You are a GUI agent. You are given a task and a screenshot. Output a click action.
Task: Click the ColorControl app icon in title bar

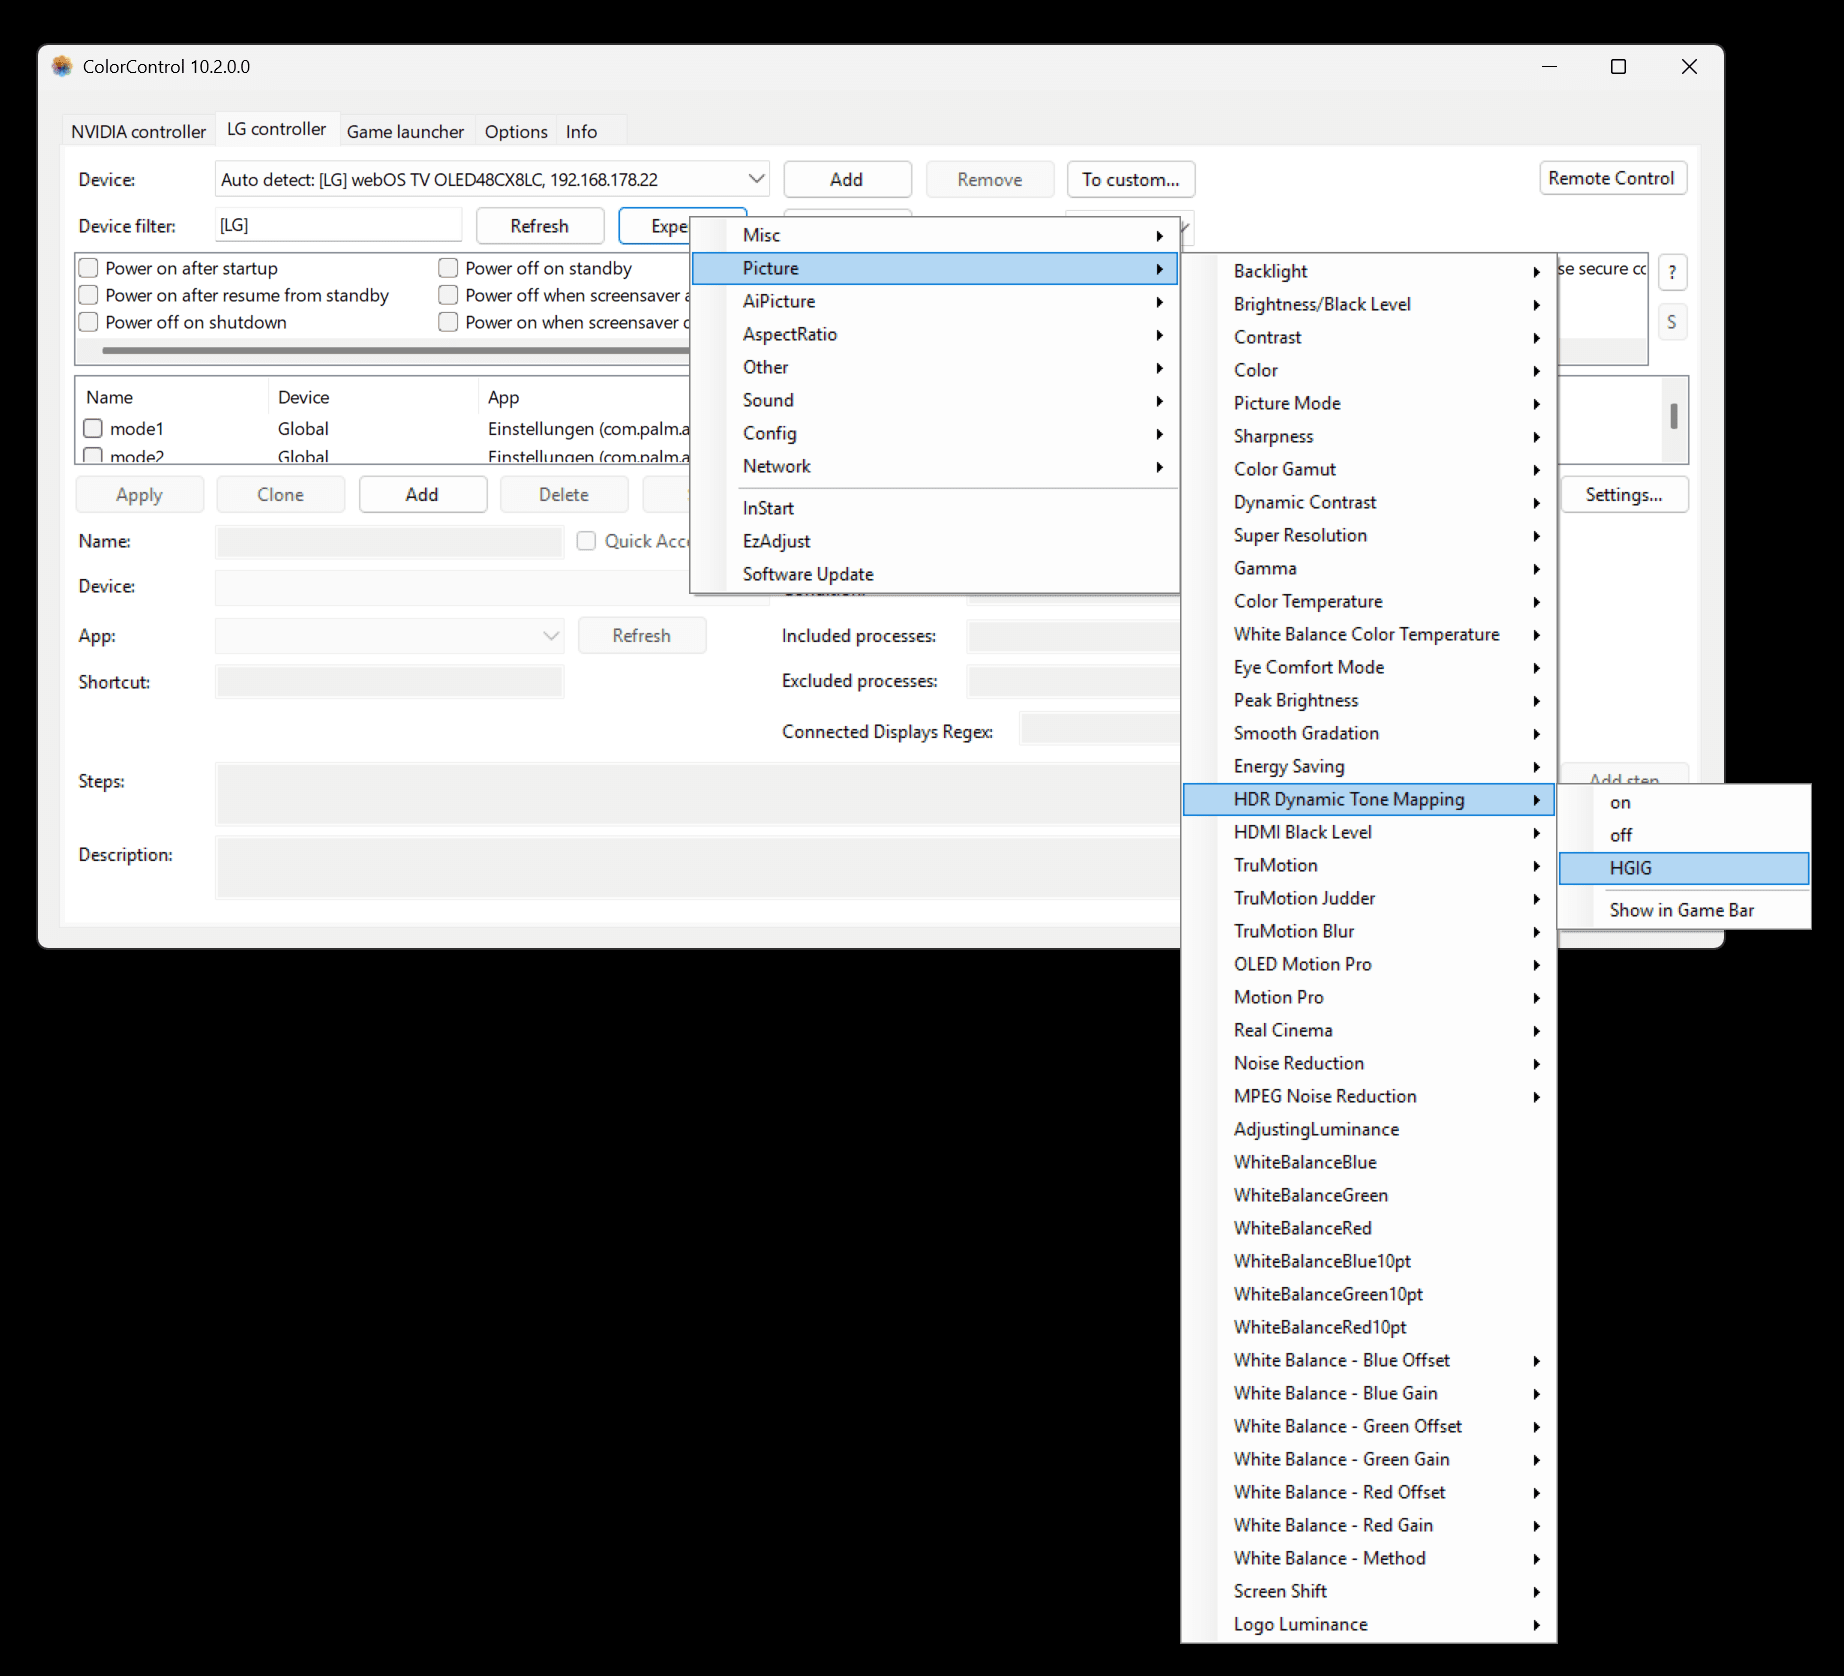point(62,66)
